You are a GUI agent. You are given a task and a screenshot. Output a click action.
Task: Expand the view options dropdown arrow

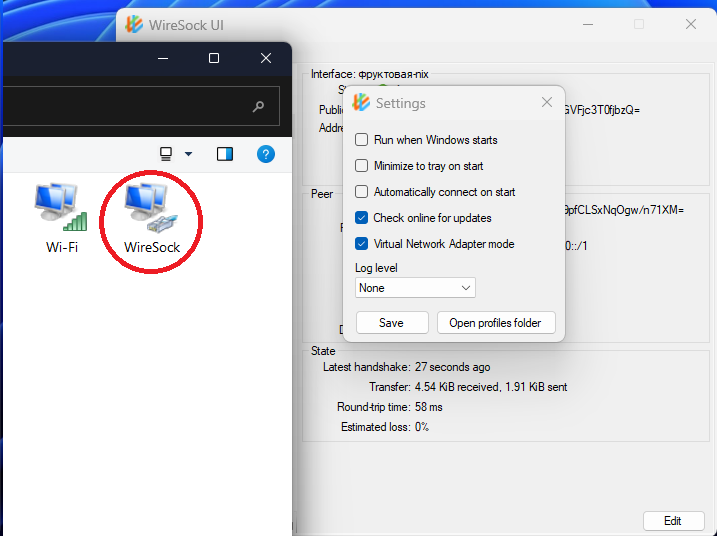[x=188, y=154]
